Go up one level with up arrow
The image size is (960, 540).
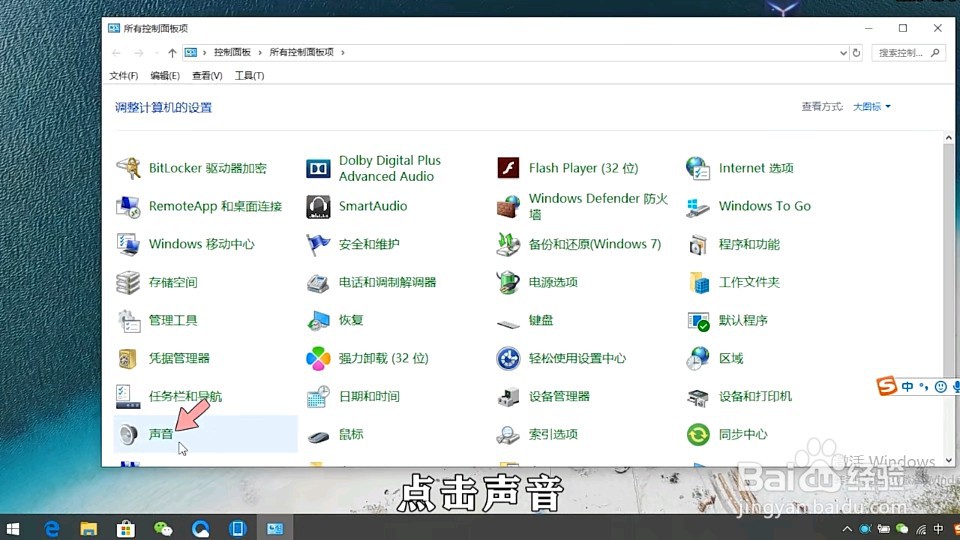tap(172, 53)
